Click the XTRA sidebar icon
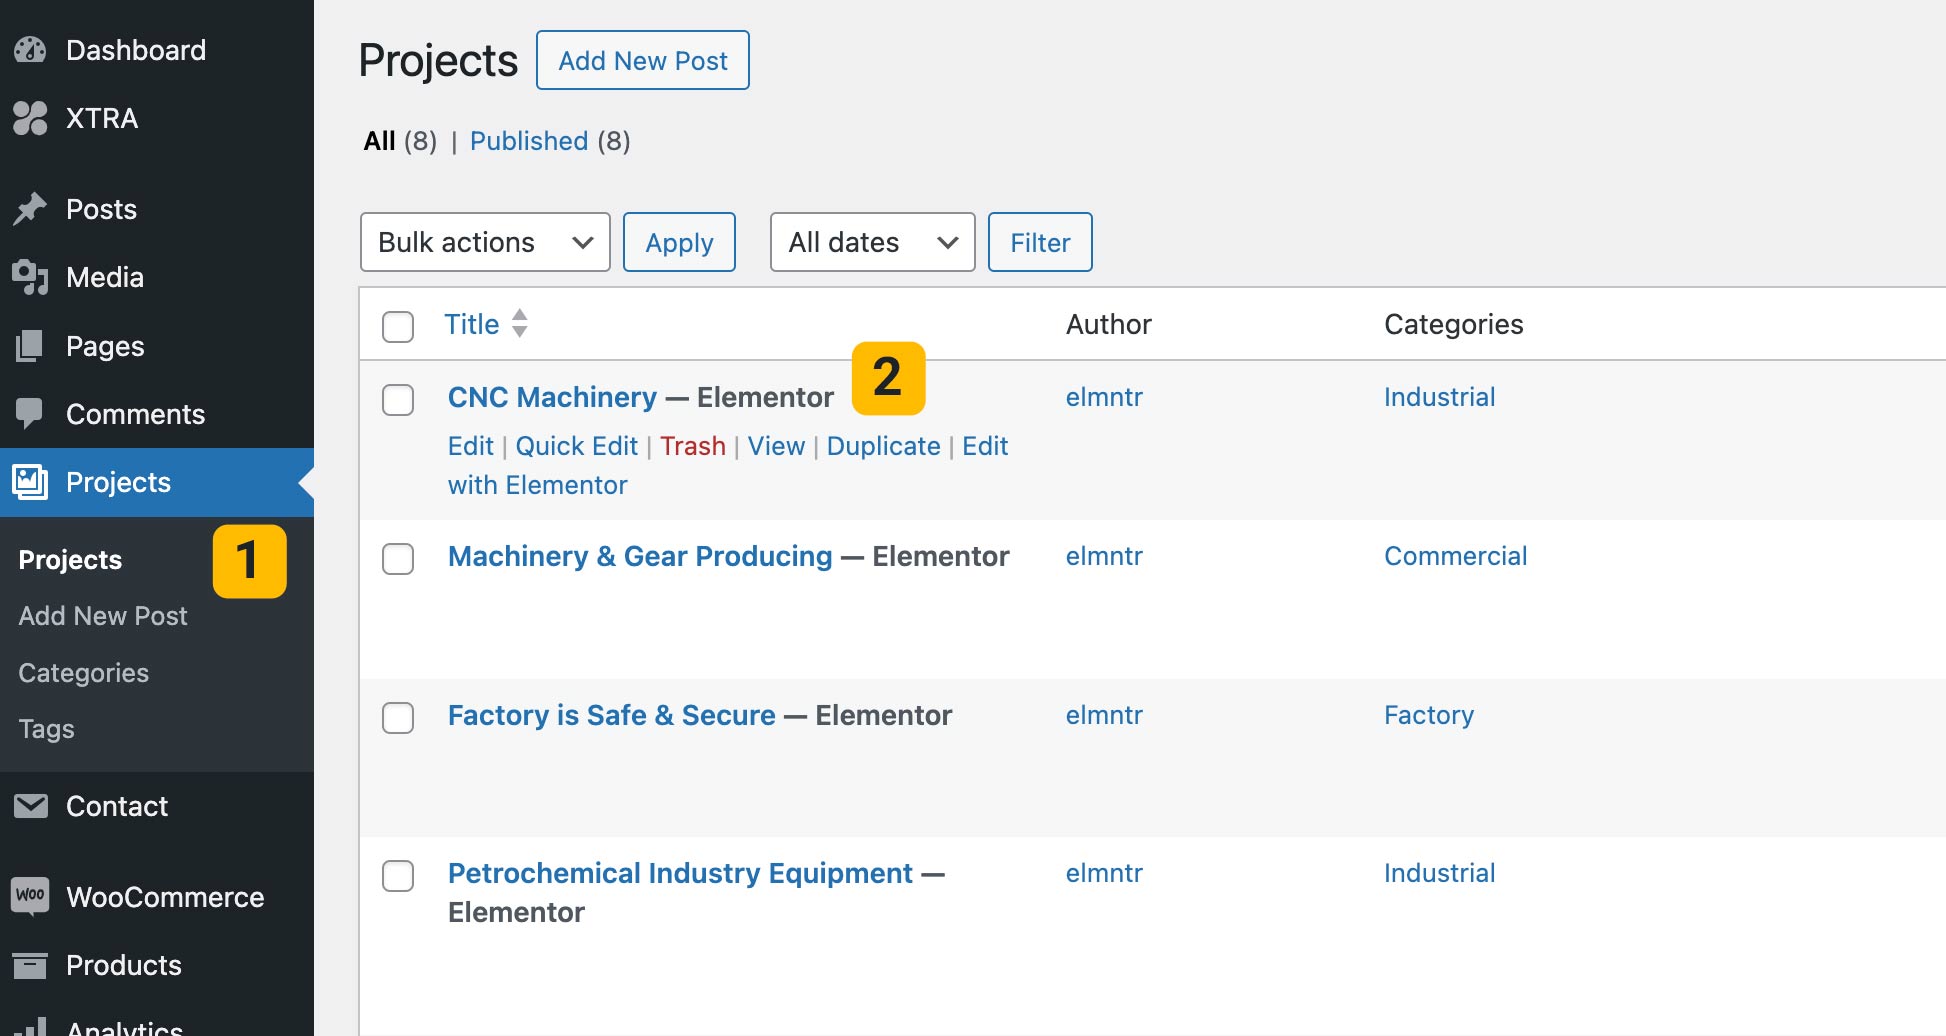 click(30, 118)
